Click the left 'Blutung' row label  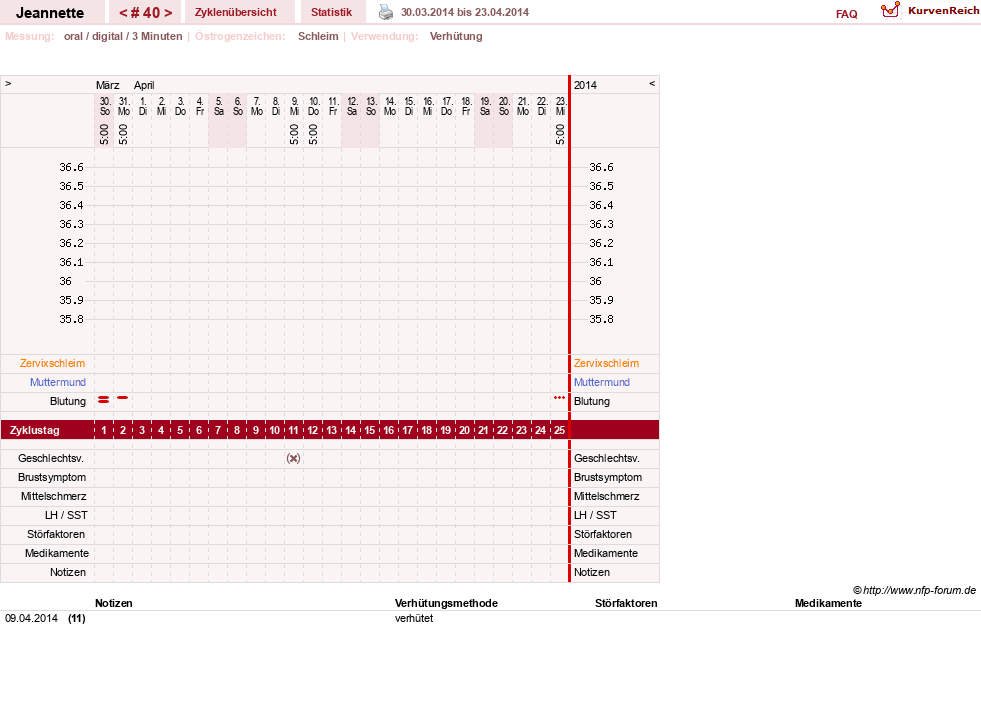pyautogui.click(x=68, y=402)
